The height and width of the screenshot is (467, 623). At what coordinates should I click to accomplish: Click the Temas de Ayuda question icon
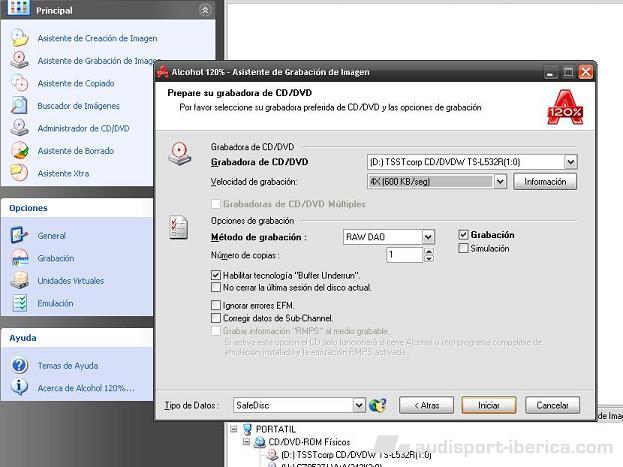(19, 365)
